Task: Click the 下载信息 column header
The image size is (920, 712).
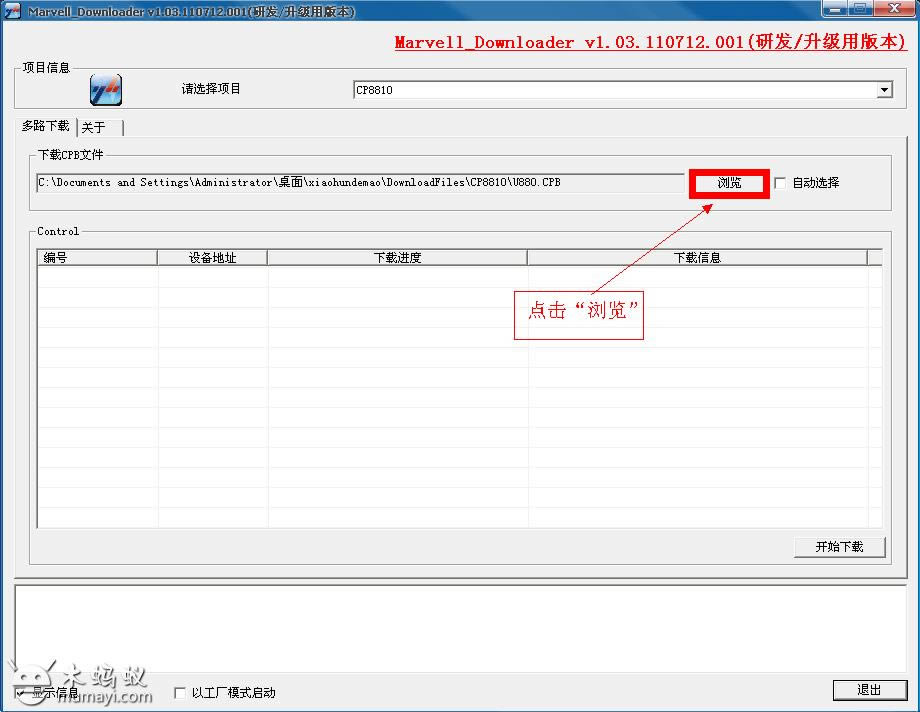Action: pos(696,258)
